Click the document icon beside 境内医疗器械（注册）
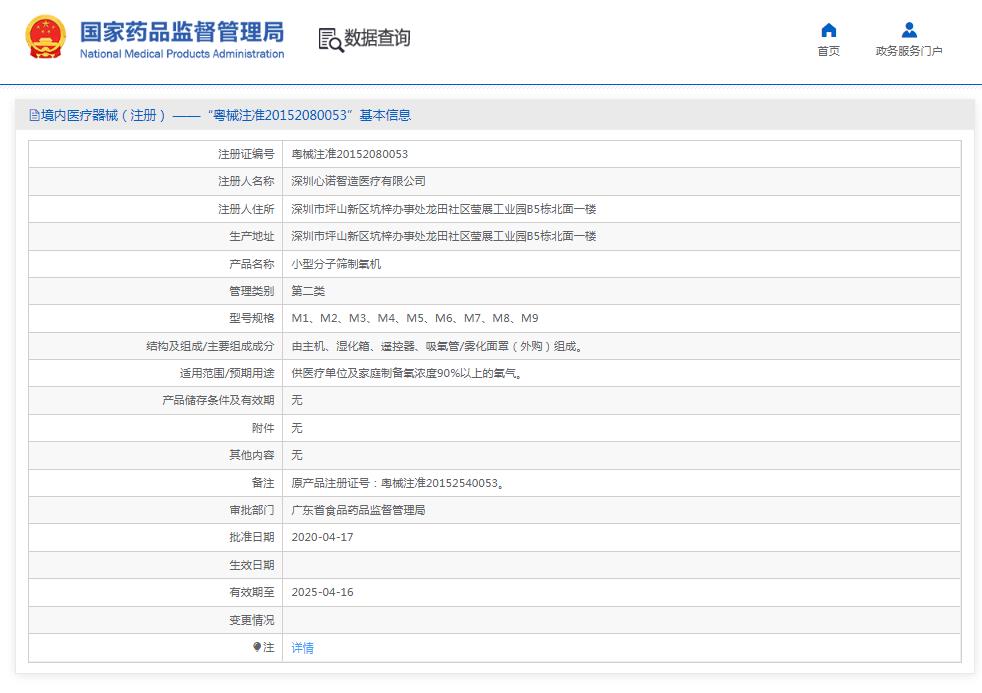This screenshot has height=693, width=982. click(33, 116)
